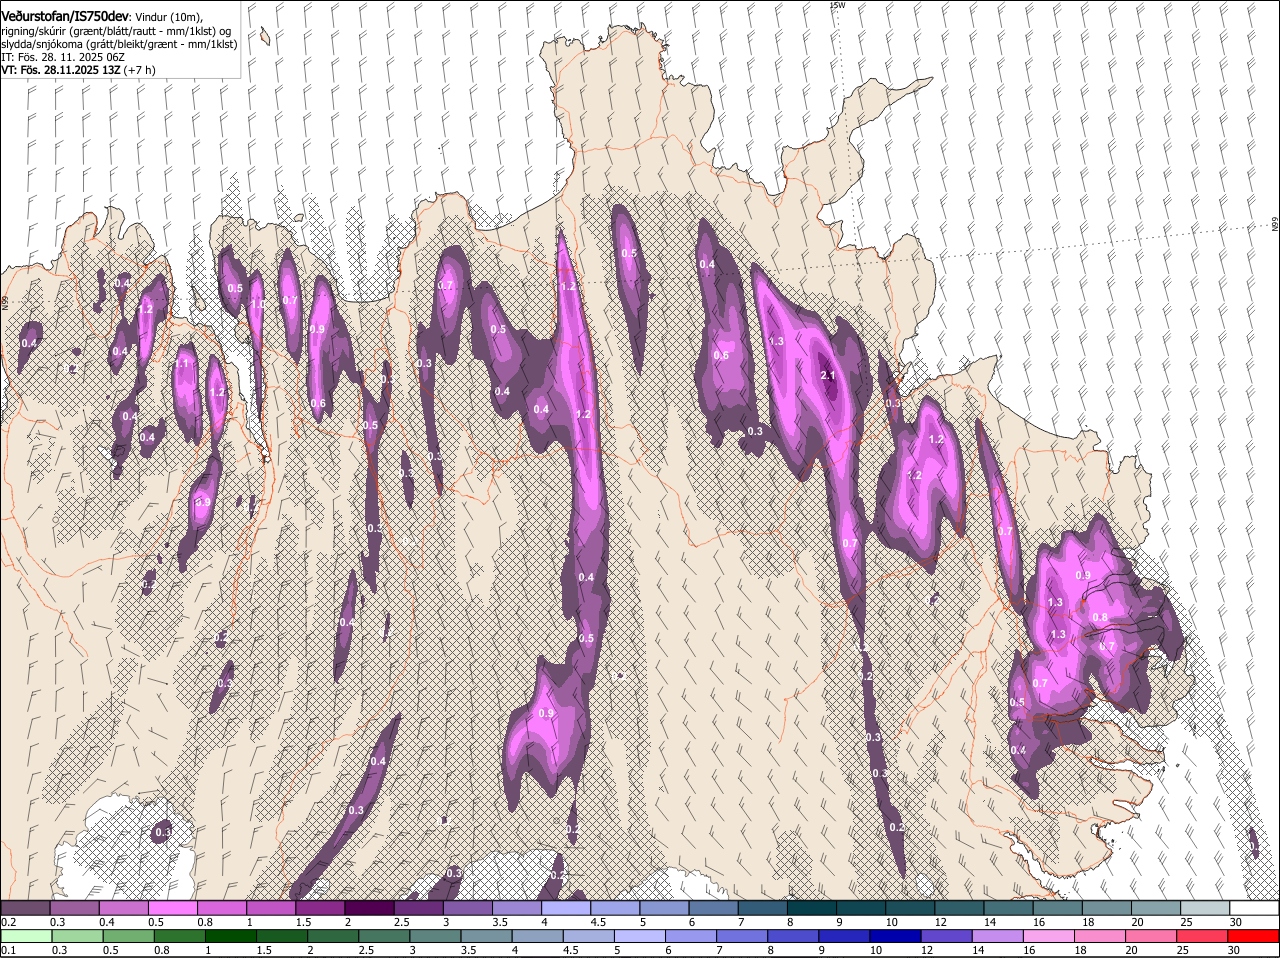The width and height of the screenshot is (1280, 958).
Task: Click the "Vindur (10m)" text in the title box
Action: [169, 17]
